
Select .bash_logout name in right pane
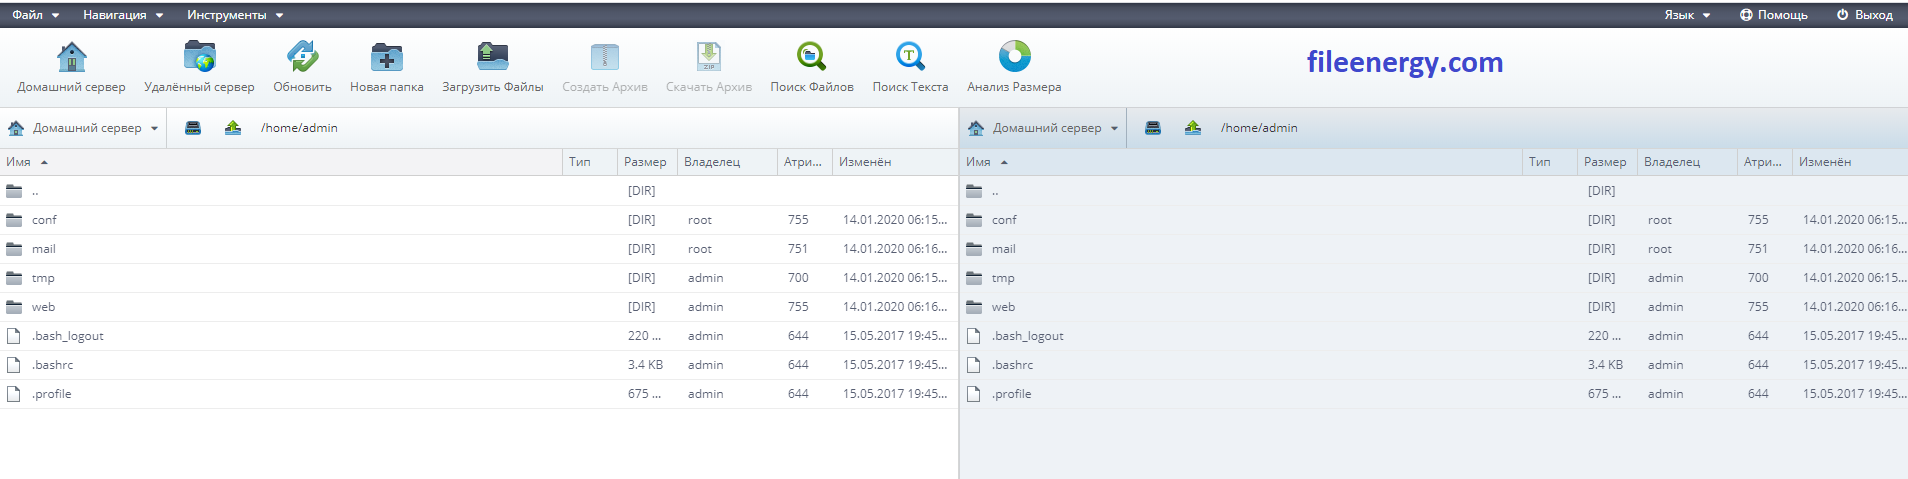click(x=1027, y=336)
